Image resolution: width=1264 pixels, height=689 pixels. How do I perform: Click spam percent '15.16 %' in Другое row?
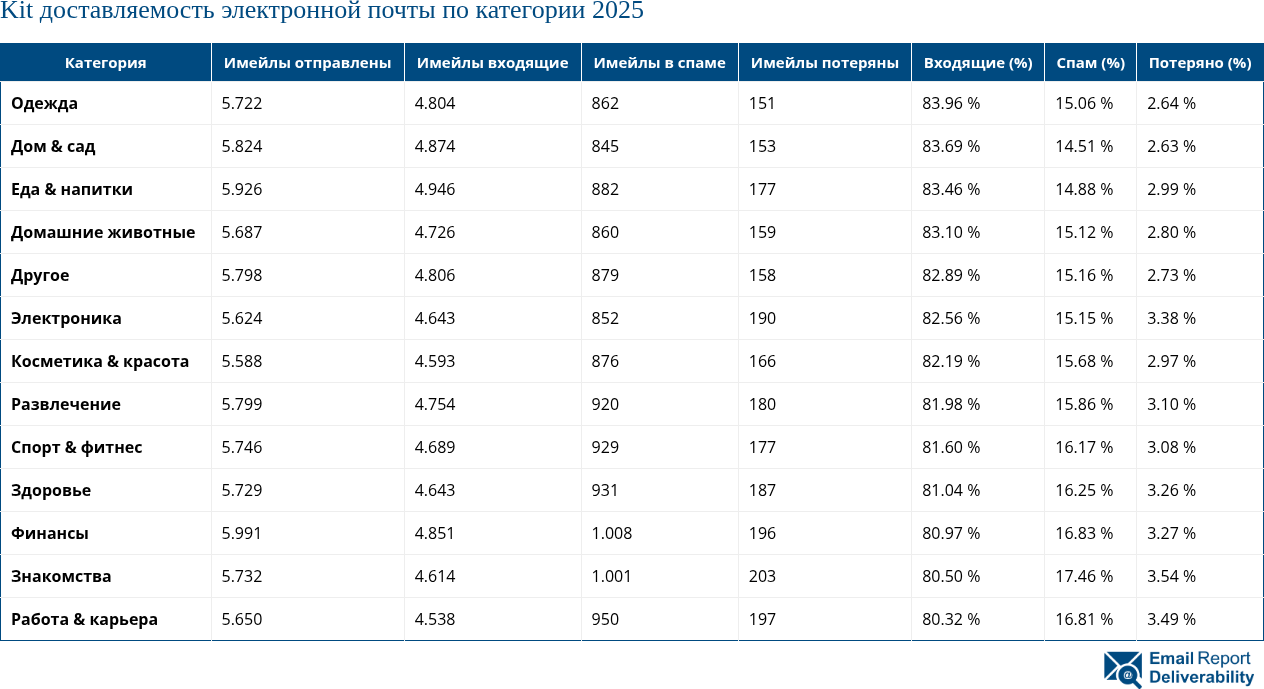point(1084,275)
